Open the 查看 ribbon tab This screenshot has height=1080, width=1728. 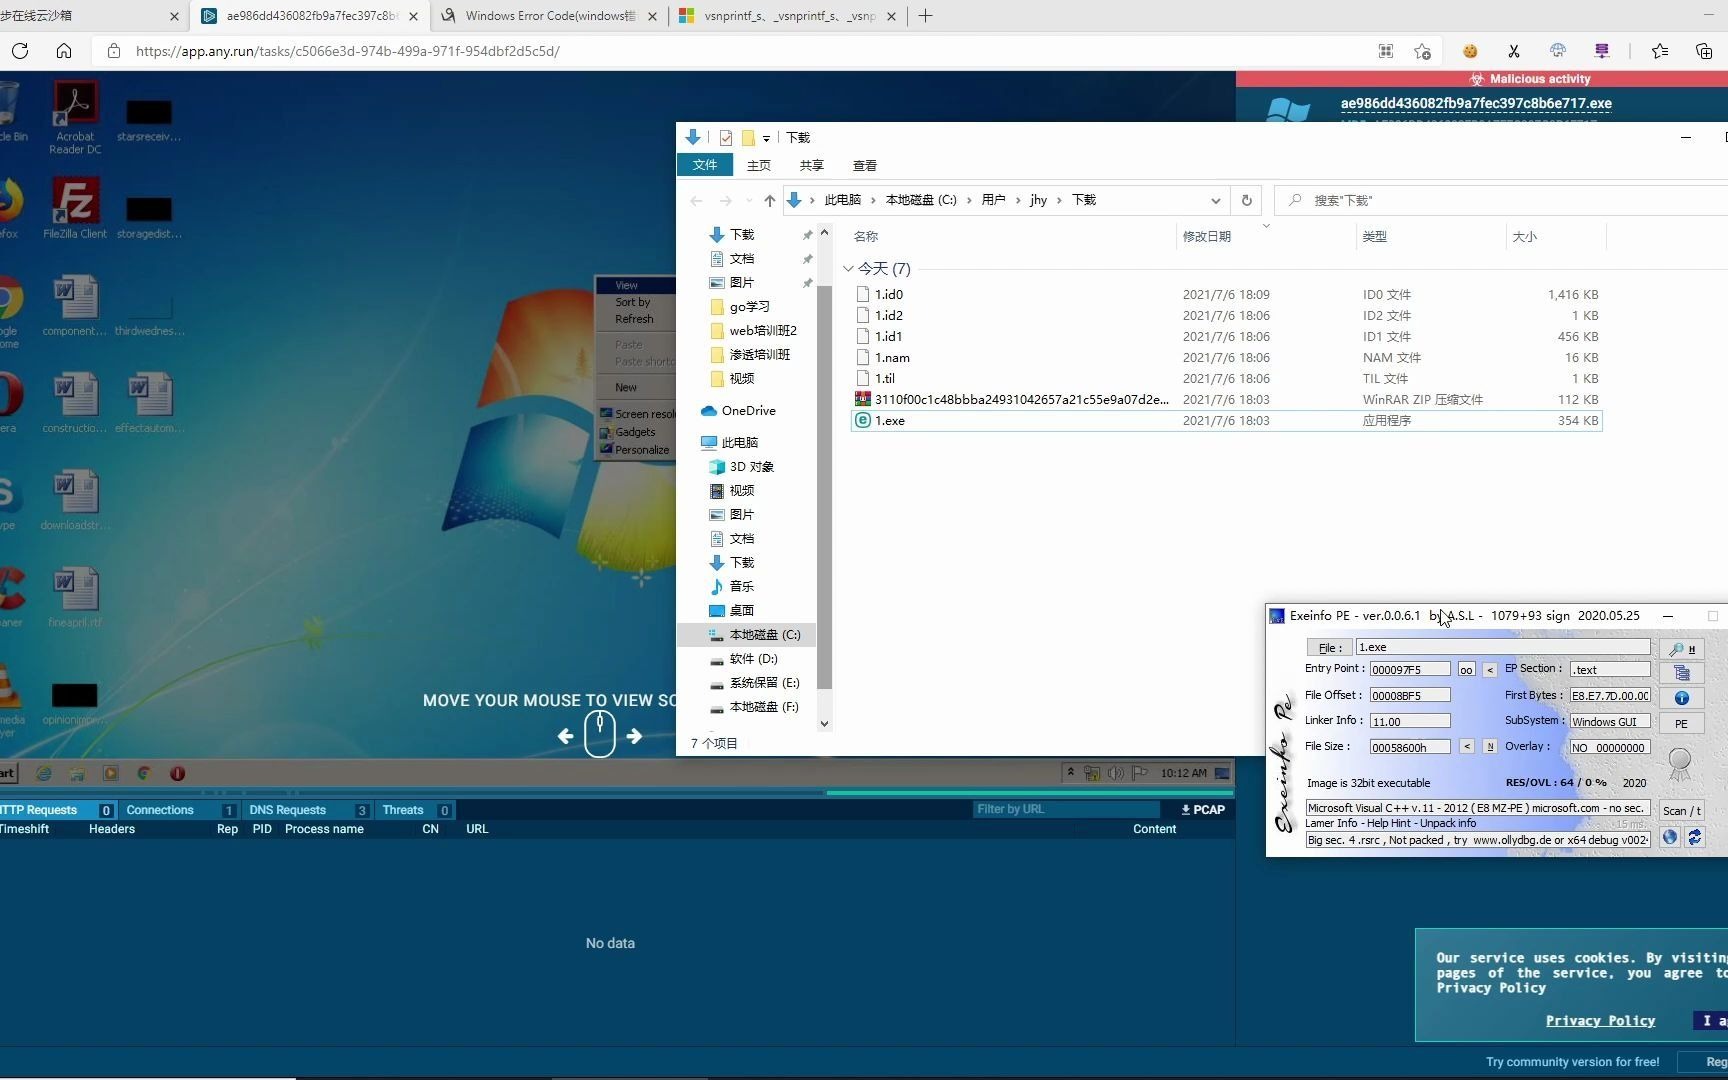[865, 166]
